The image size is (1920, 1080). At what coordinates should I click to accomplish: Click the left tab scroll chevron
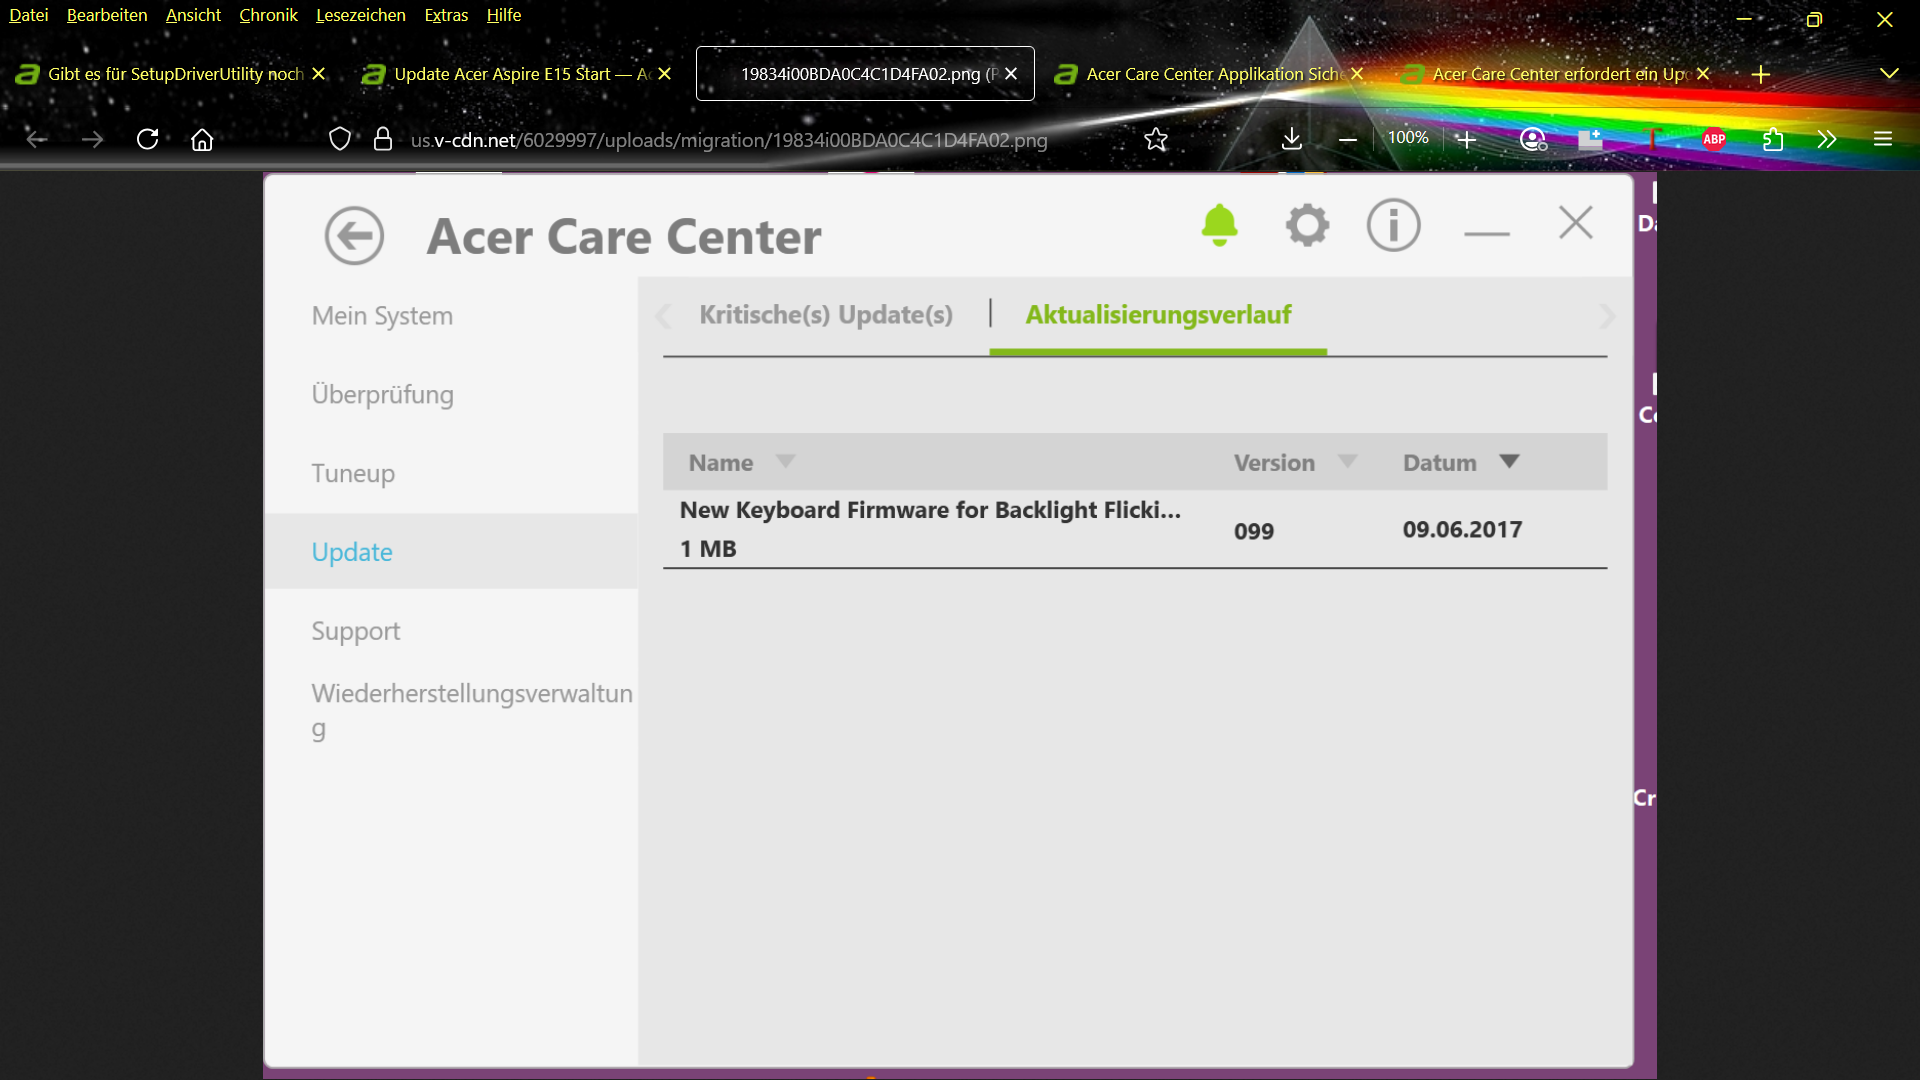(663, 316)
